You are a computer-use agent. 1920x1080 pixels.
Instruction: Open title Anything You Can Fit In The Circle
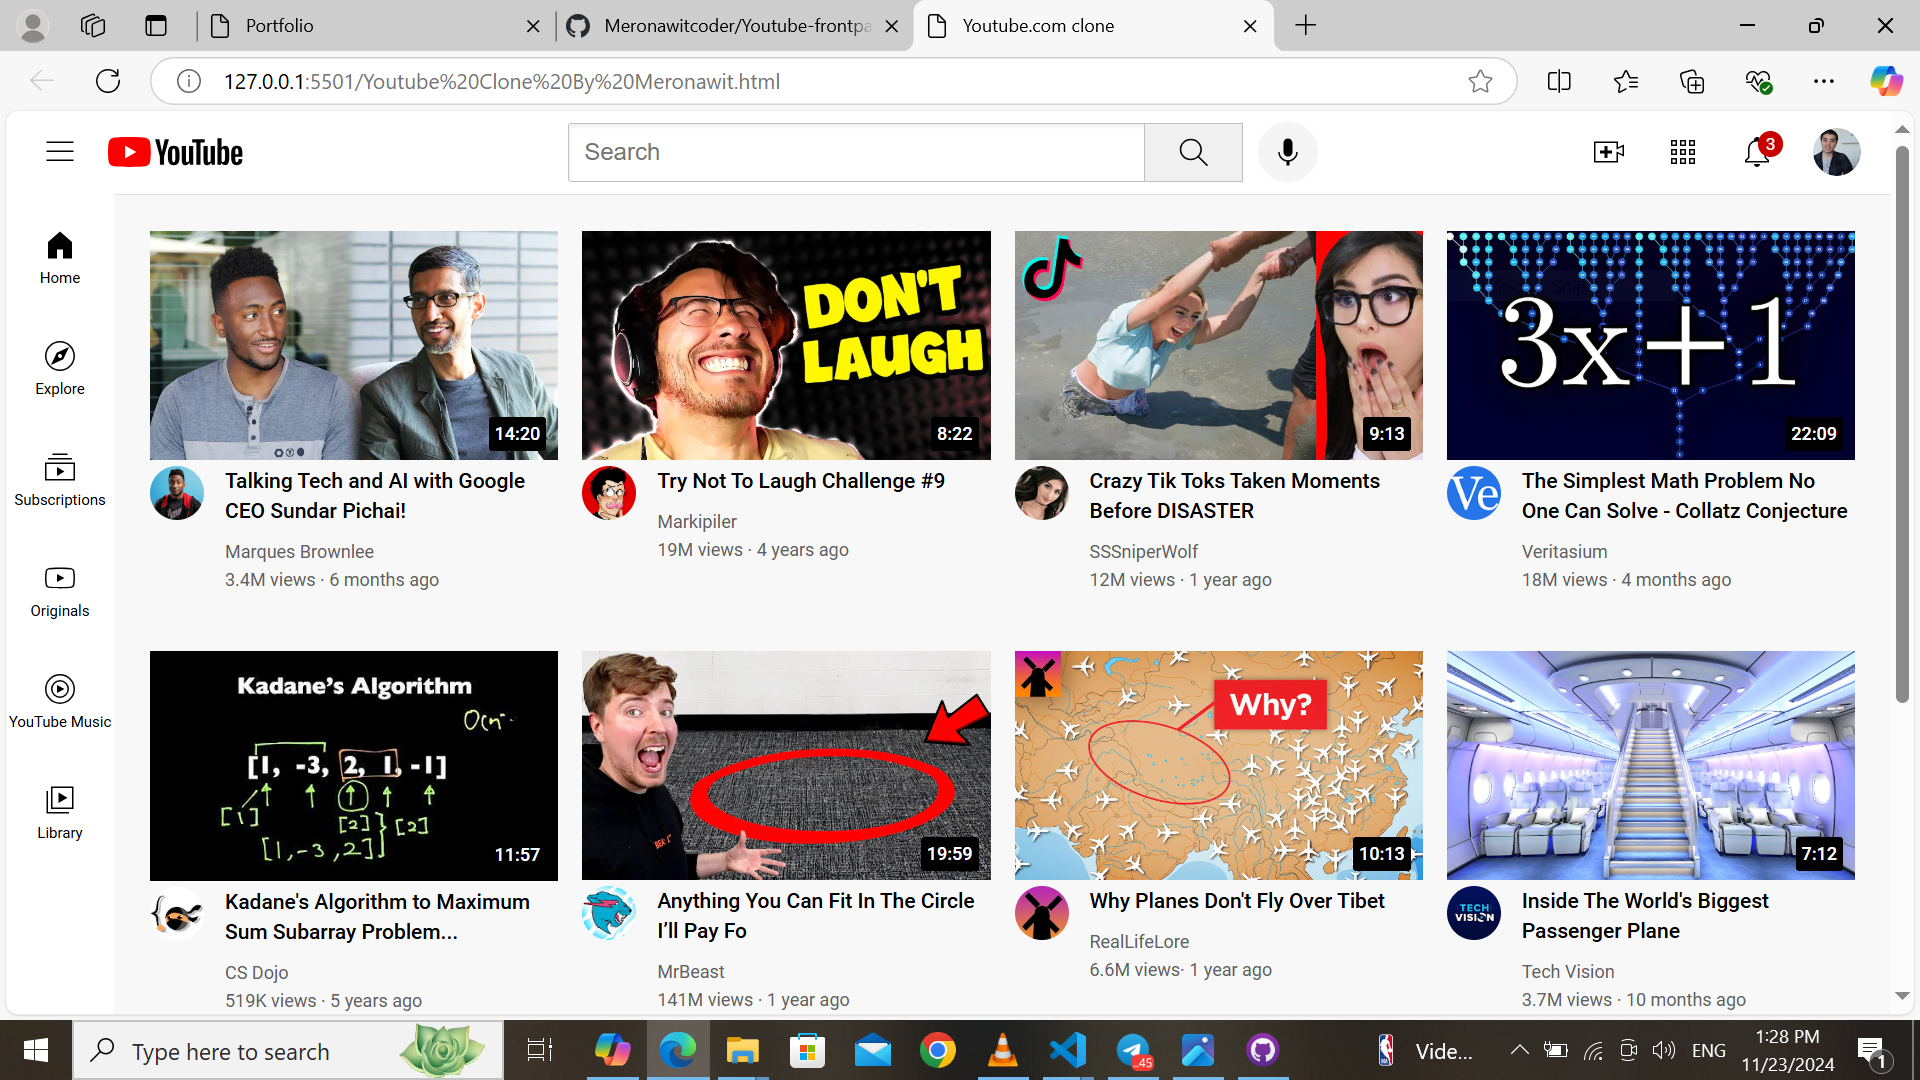(816, 916)
